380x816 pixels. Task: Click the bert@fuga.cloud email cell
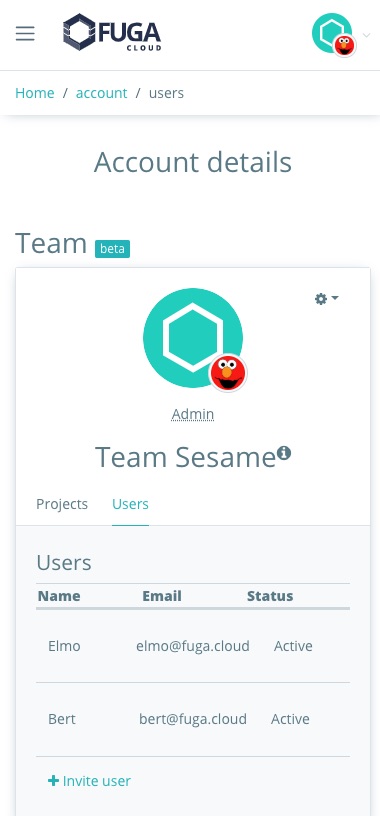pos(193,719)
